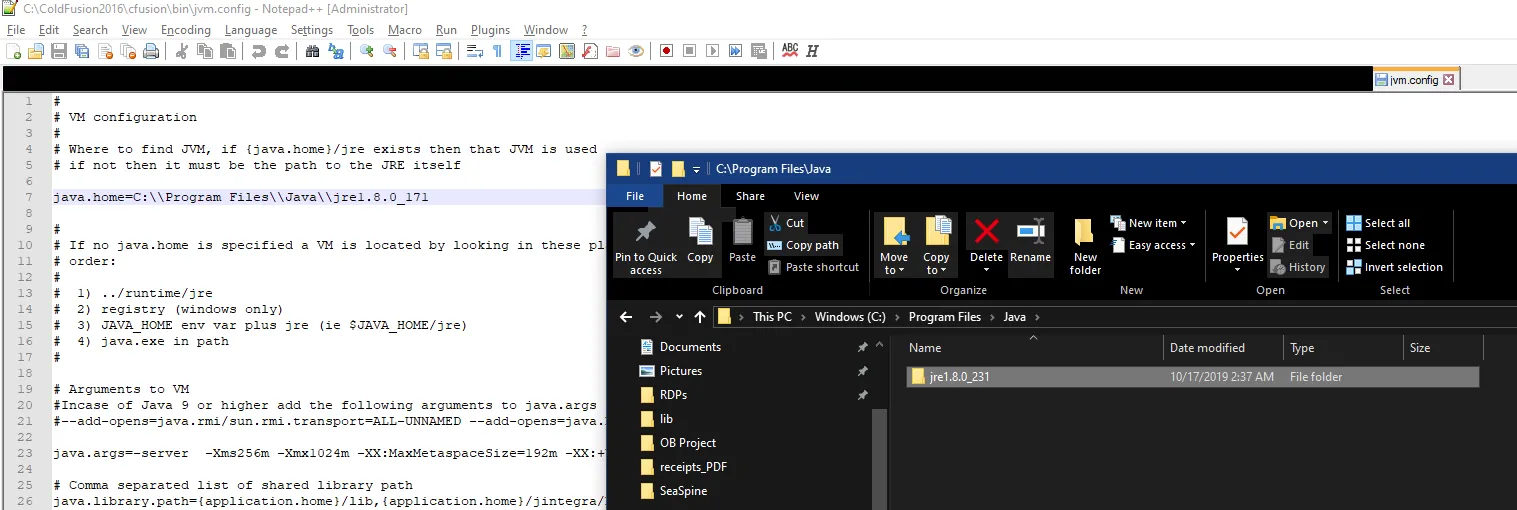Open the Language menu

(251, 30)
